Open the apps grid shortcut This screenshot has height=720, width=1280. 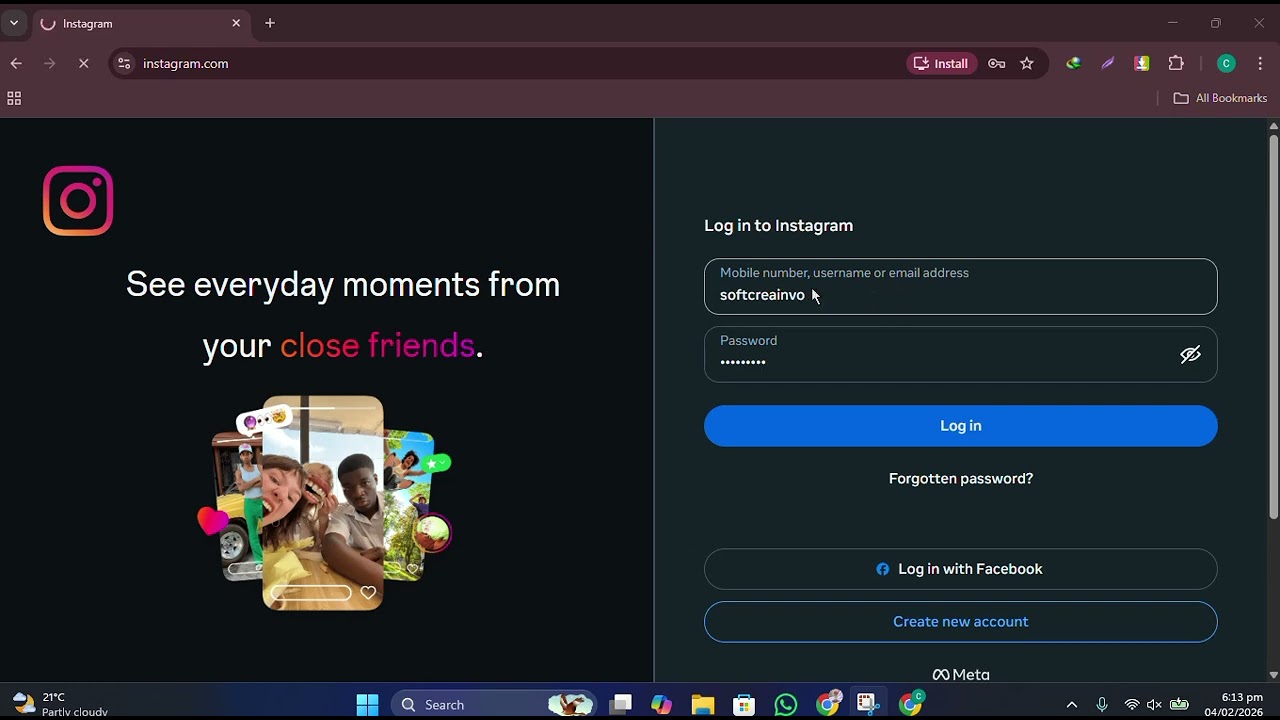[14, 98]
